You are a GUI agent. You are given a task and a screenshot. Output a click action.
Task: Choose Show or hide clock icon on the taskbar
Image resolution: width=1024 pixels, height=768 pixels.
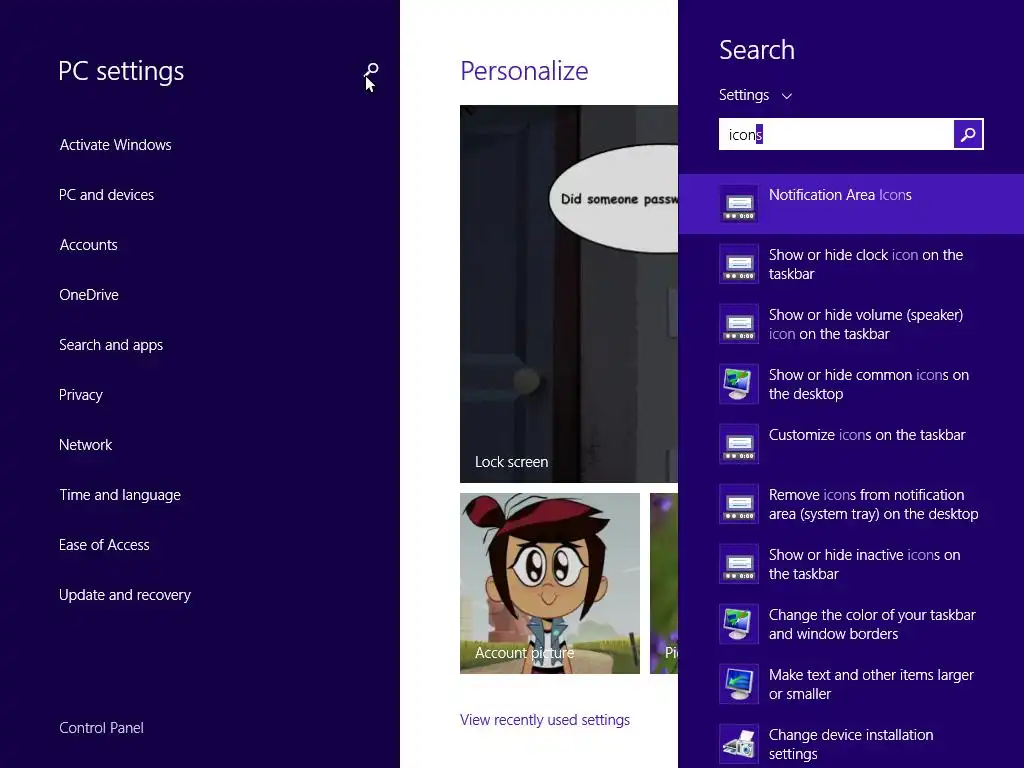851,264
